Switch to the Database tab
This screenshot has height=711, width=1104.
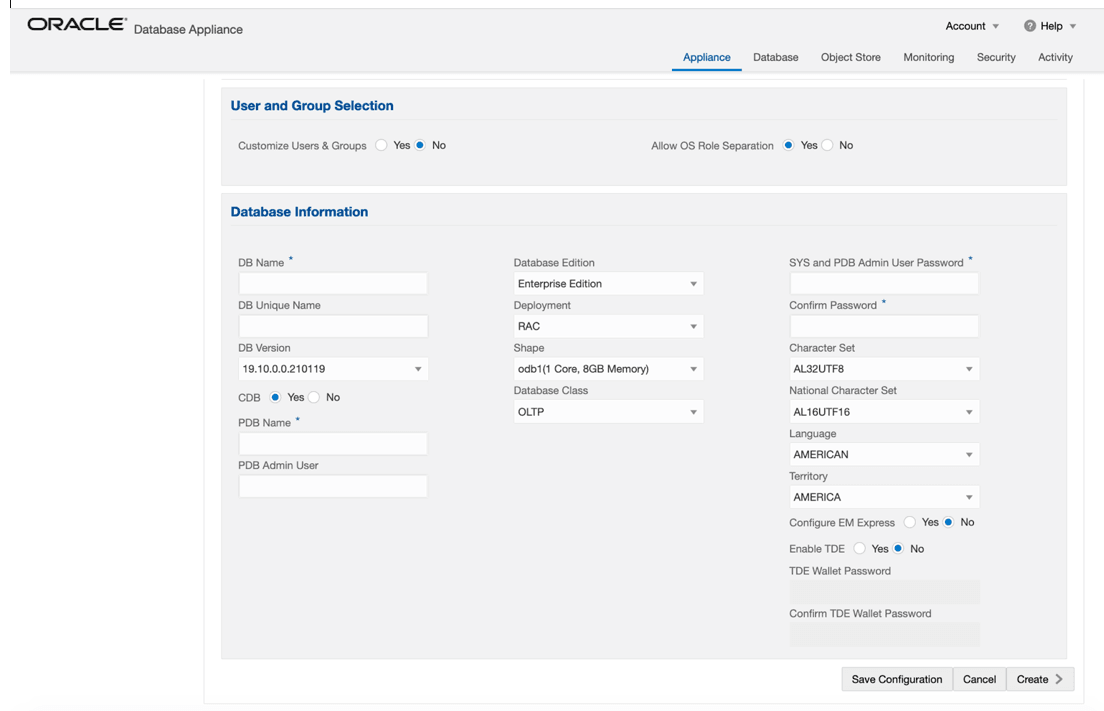[775, 57]
